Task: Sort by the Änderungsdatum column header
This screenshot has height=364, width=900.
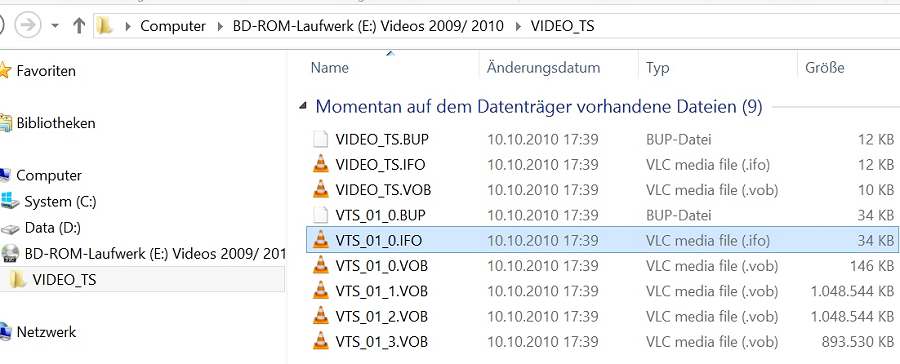Action: [x=543, y=68]
